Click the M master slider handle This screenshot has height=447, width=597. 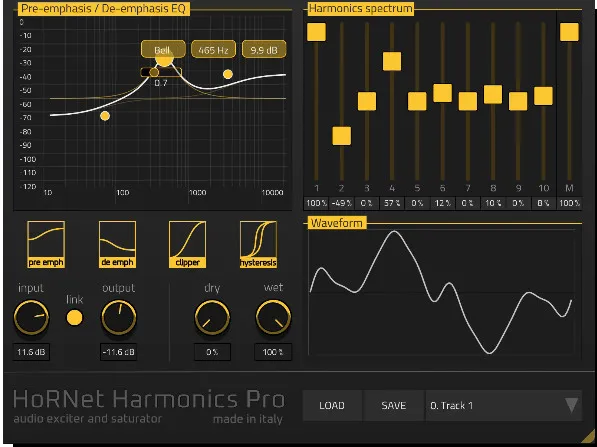[569, 32]
